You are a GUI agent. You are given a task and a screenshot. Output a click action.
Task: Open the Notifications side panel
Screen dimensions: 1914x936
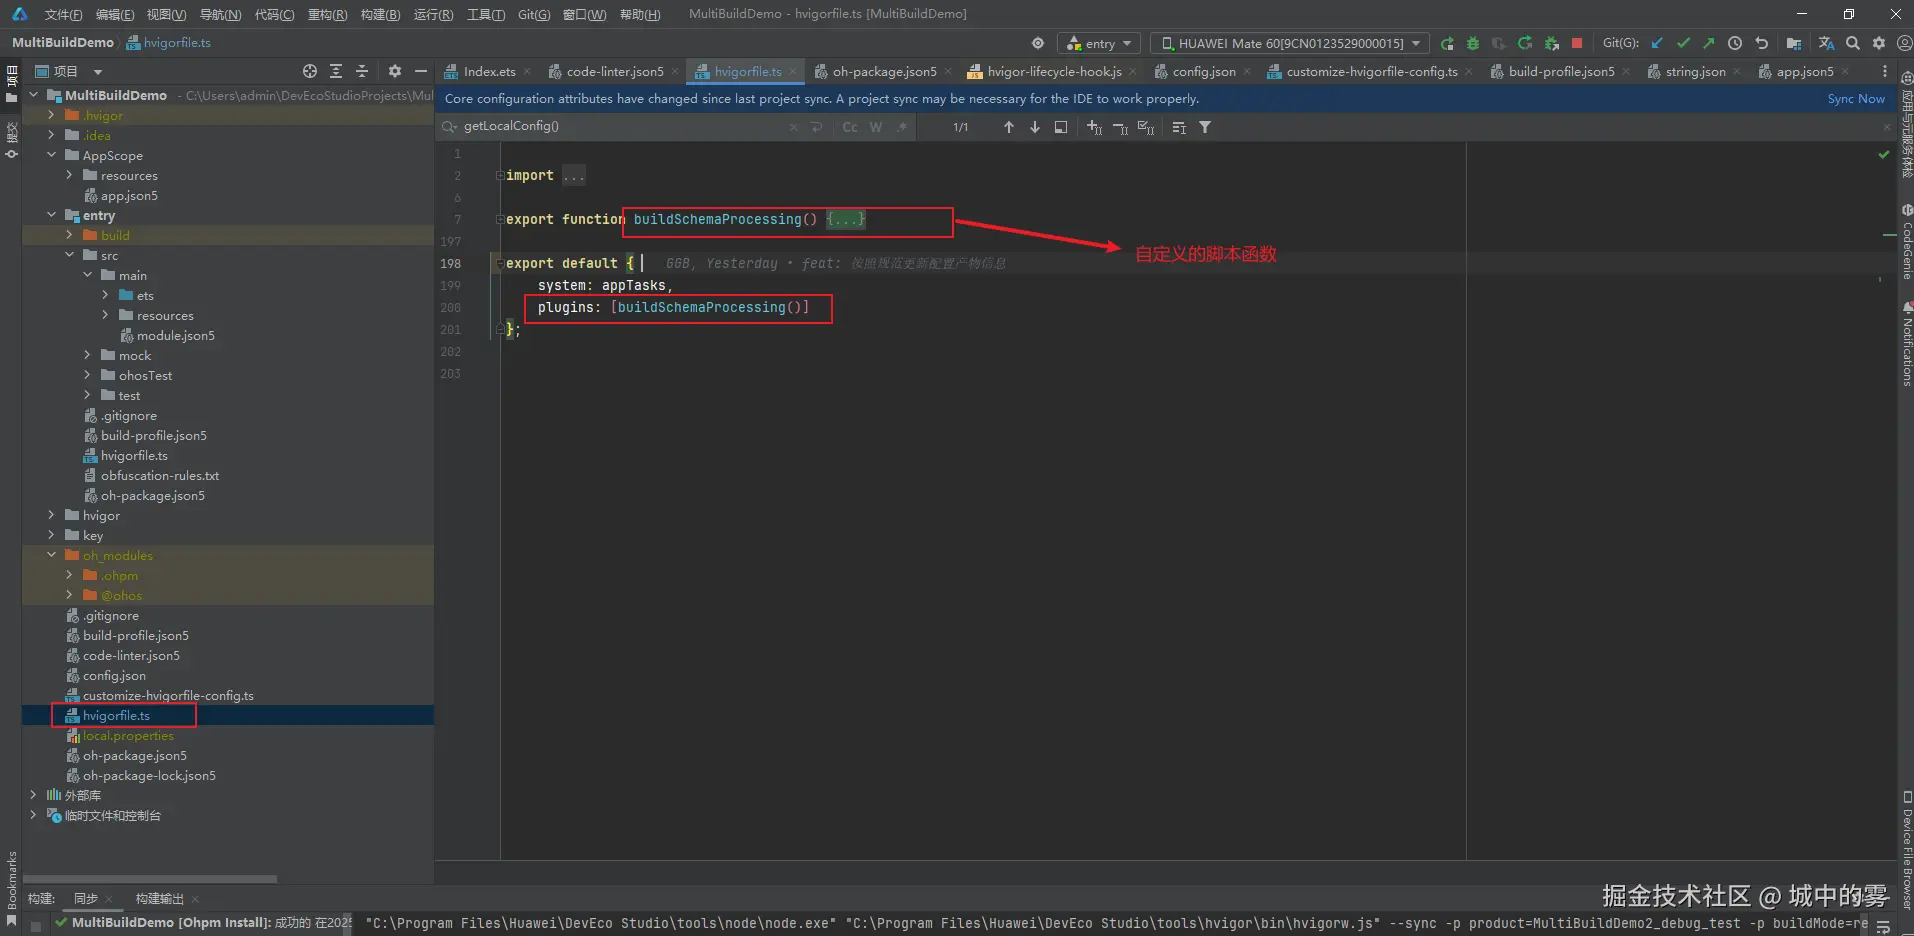pos(1906,345)
